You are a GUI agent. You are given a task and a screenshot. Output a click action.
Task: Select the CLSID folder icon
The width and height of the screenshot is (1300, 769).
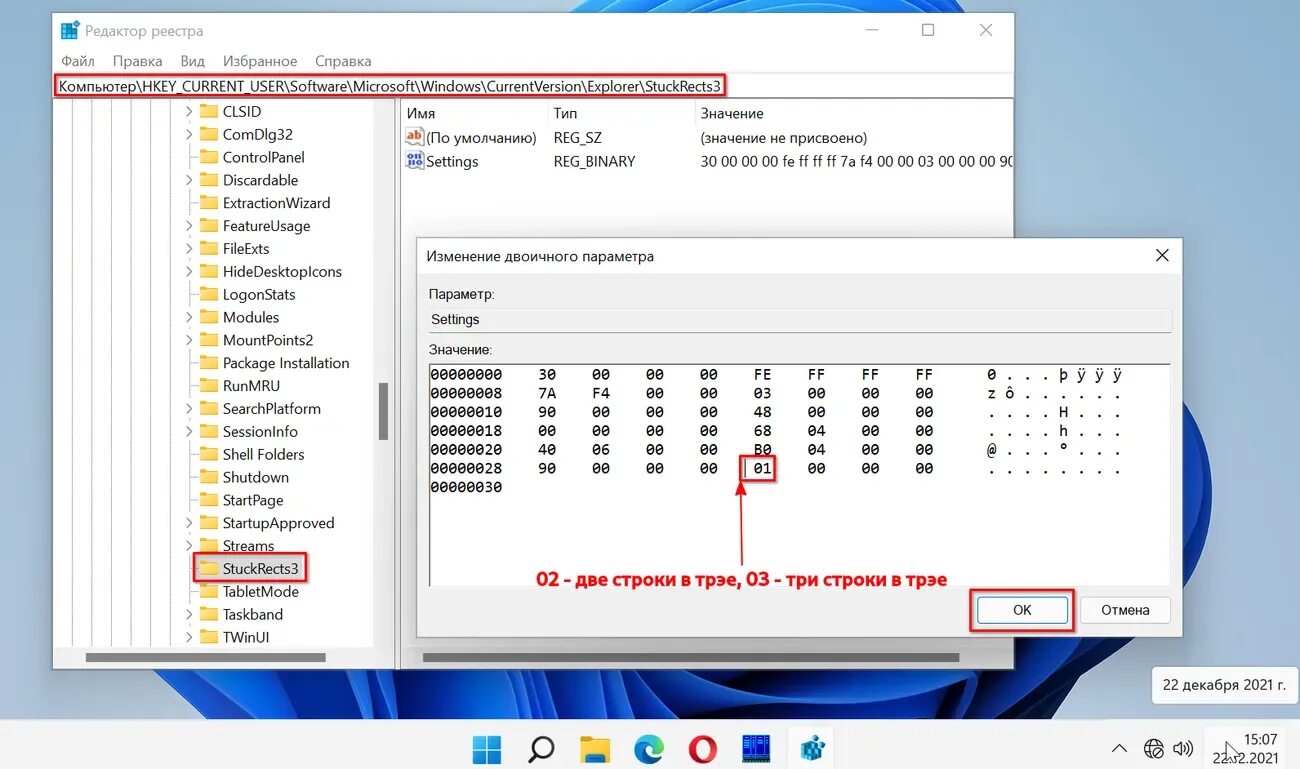(208, 111)
